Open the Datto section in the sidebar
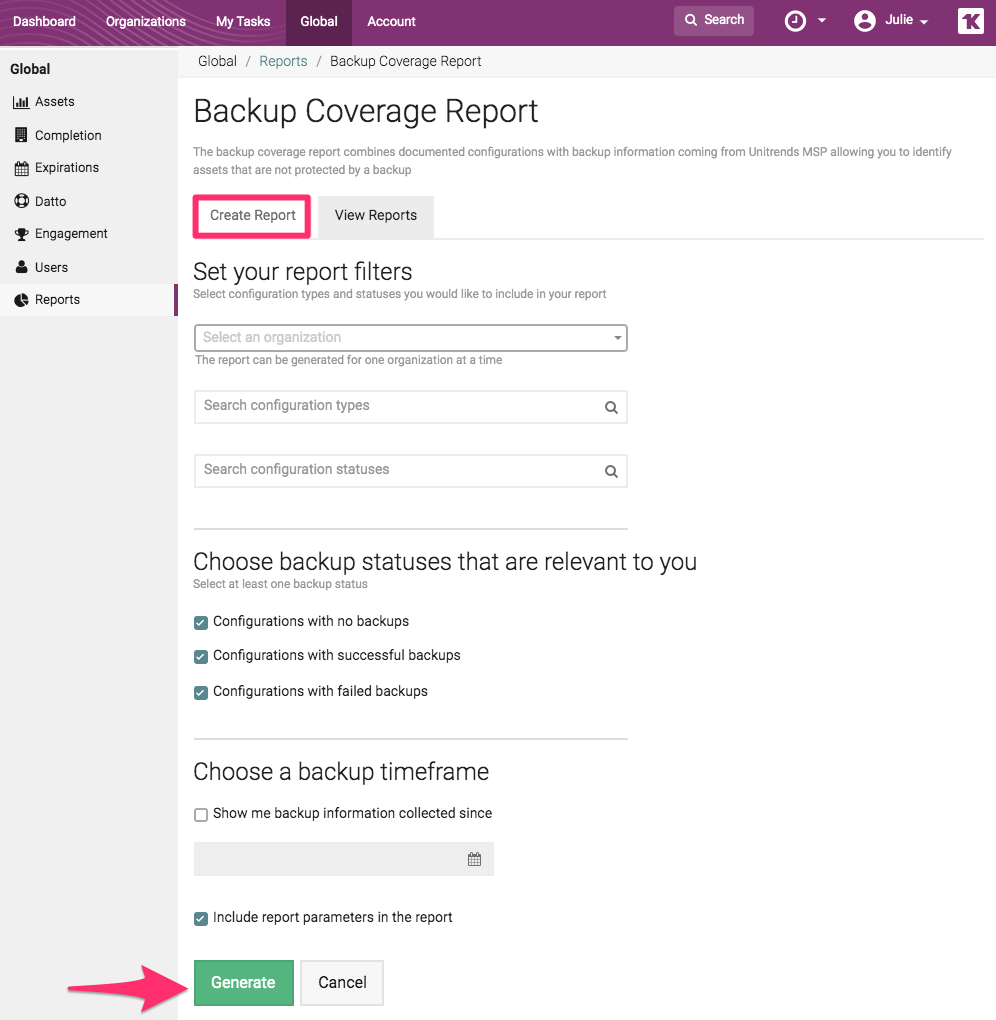 (x=51, y=201)
